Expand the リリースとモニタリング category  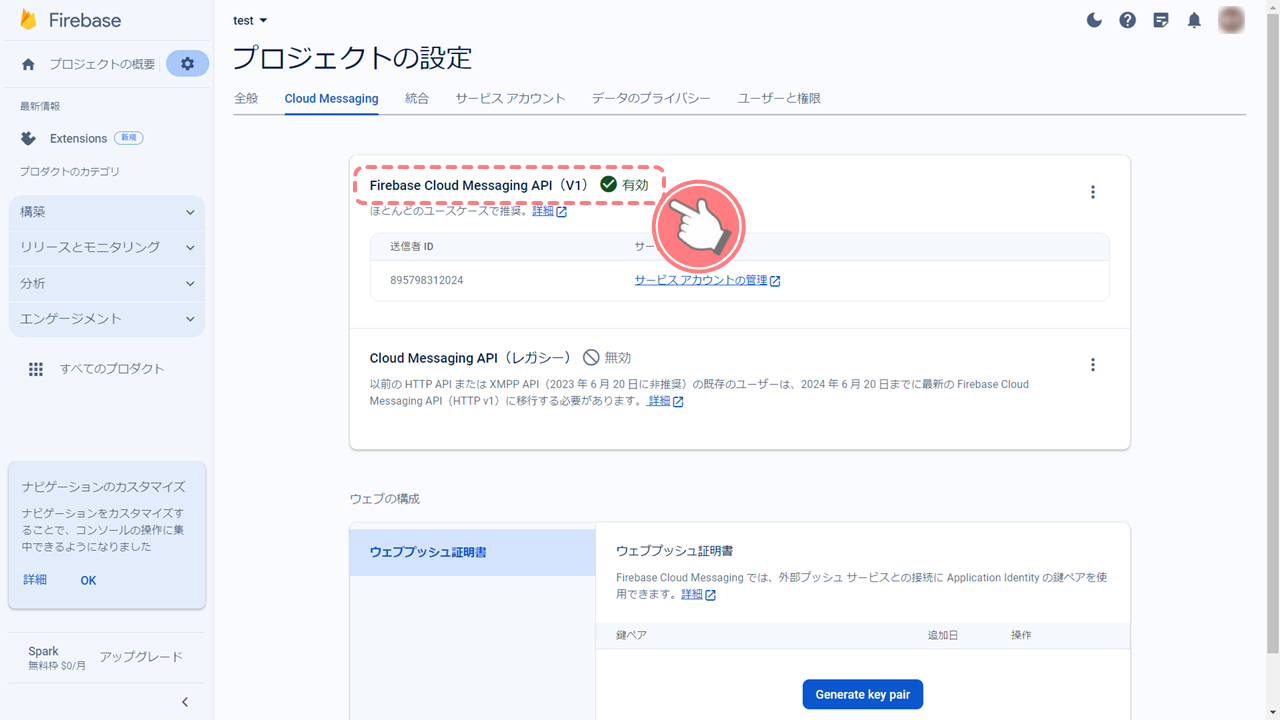(x=106, y=247)
